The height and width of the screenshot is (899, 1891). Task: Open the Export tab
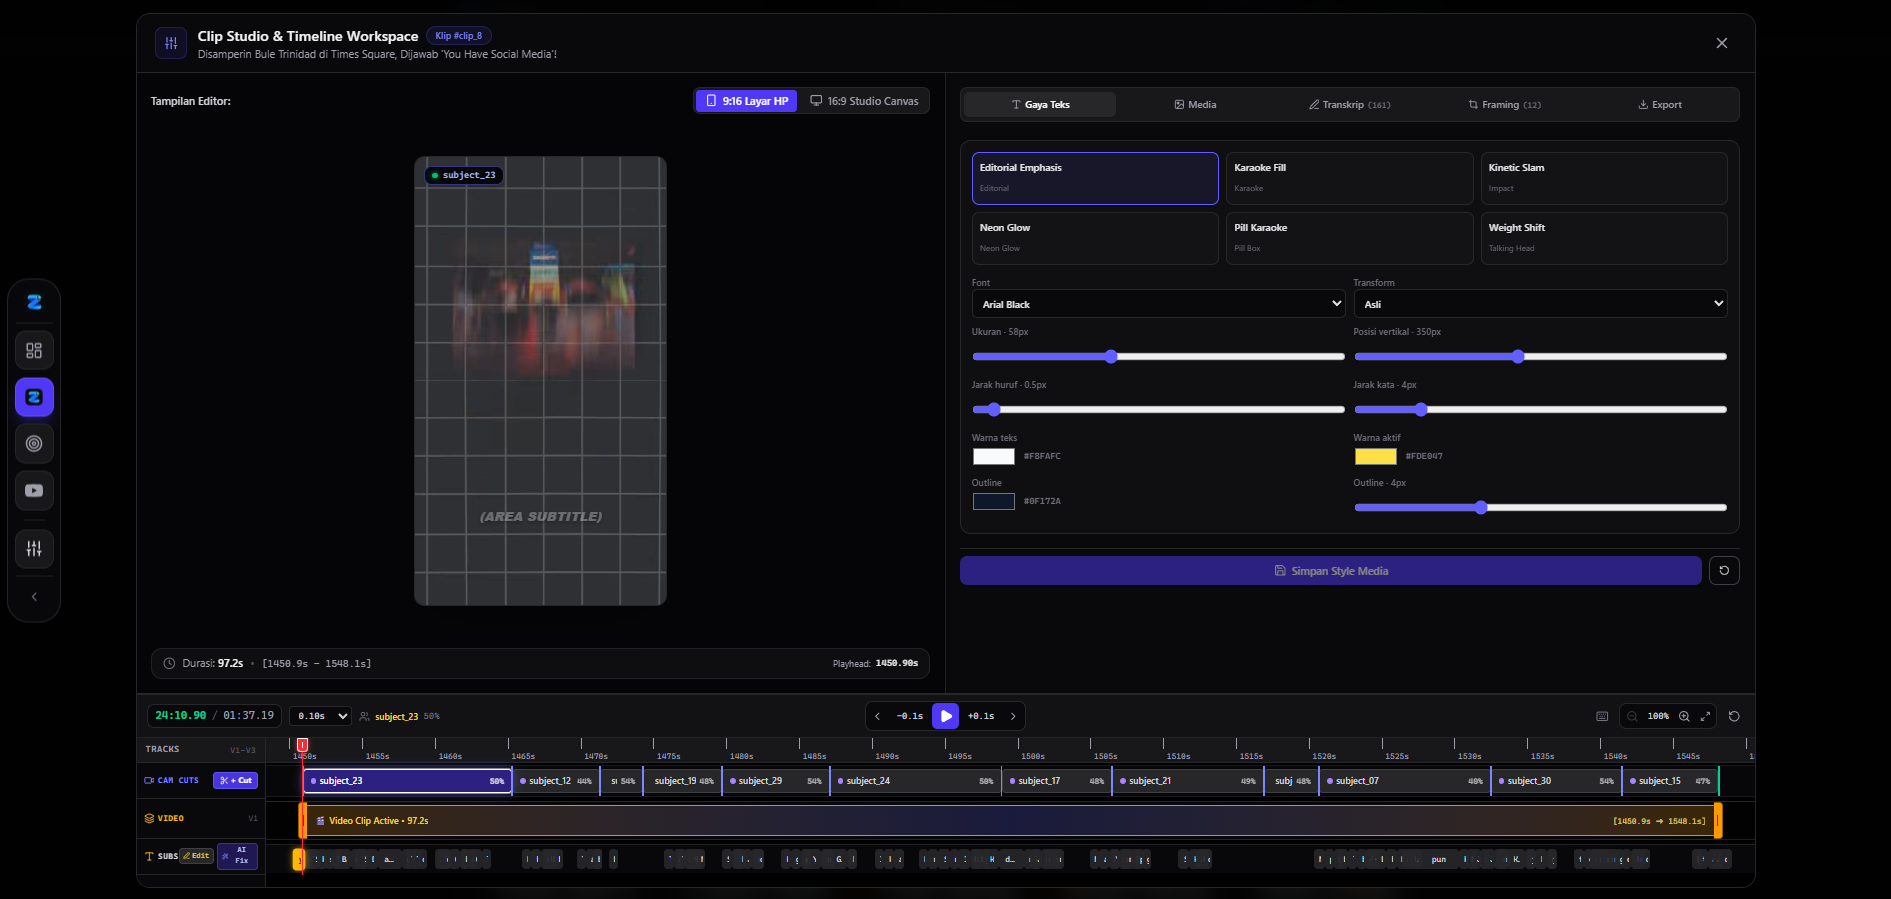(1659, 104)
